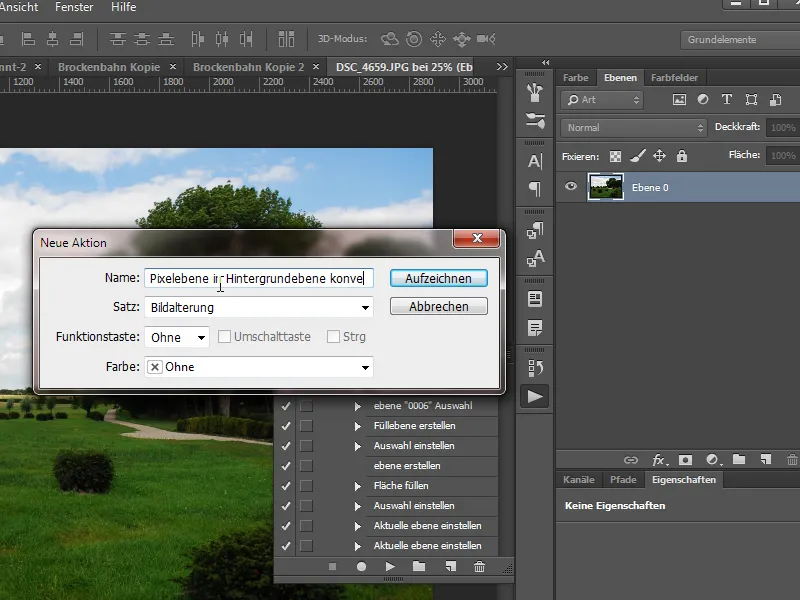This screenshot has width=800, height=600.
Task: Click the Abbrechen button
Action: click(438, 307)
